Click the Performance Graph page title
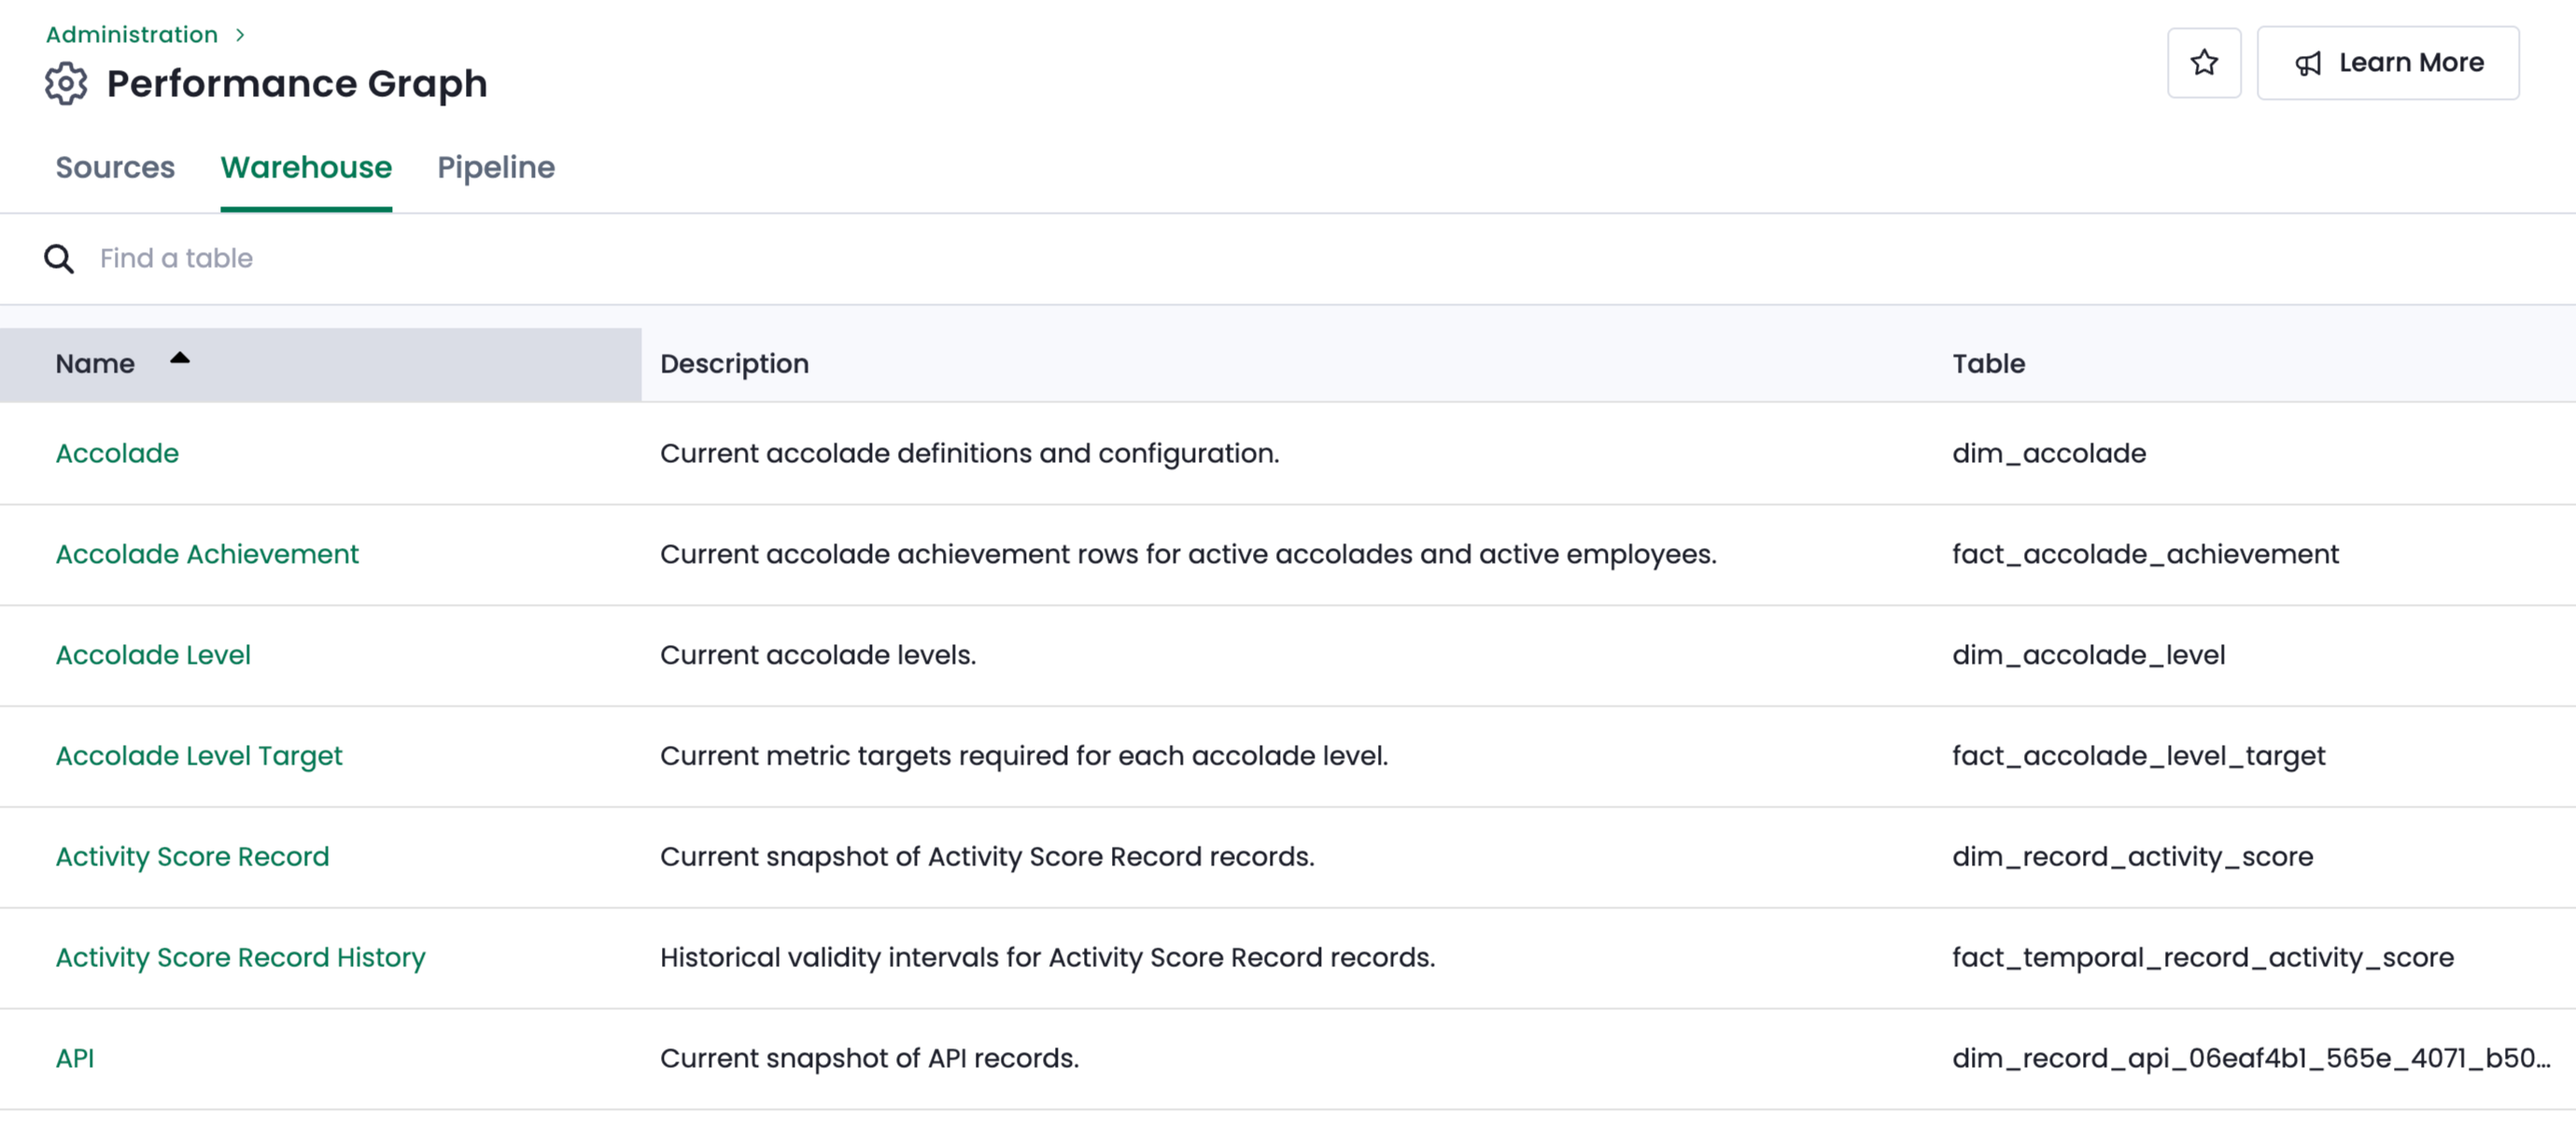 coord(297,84)
